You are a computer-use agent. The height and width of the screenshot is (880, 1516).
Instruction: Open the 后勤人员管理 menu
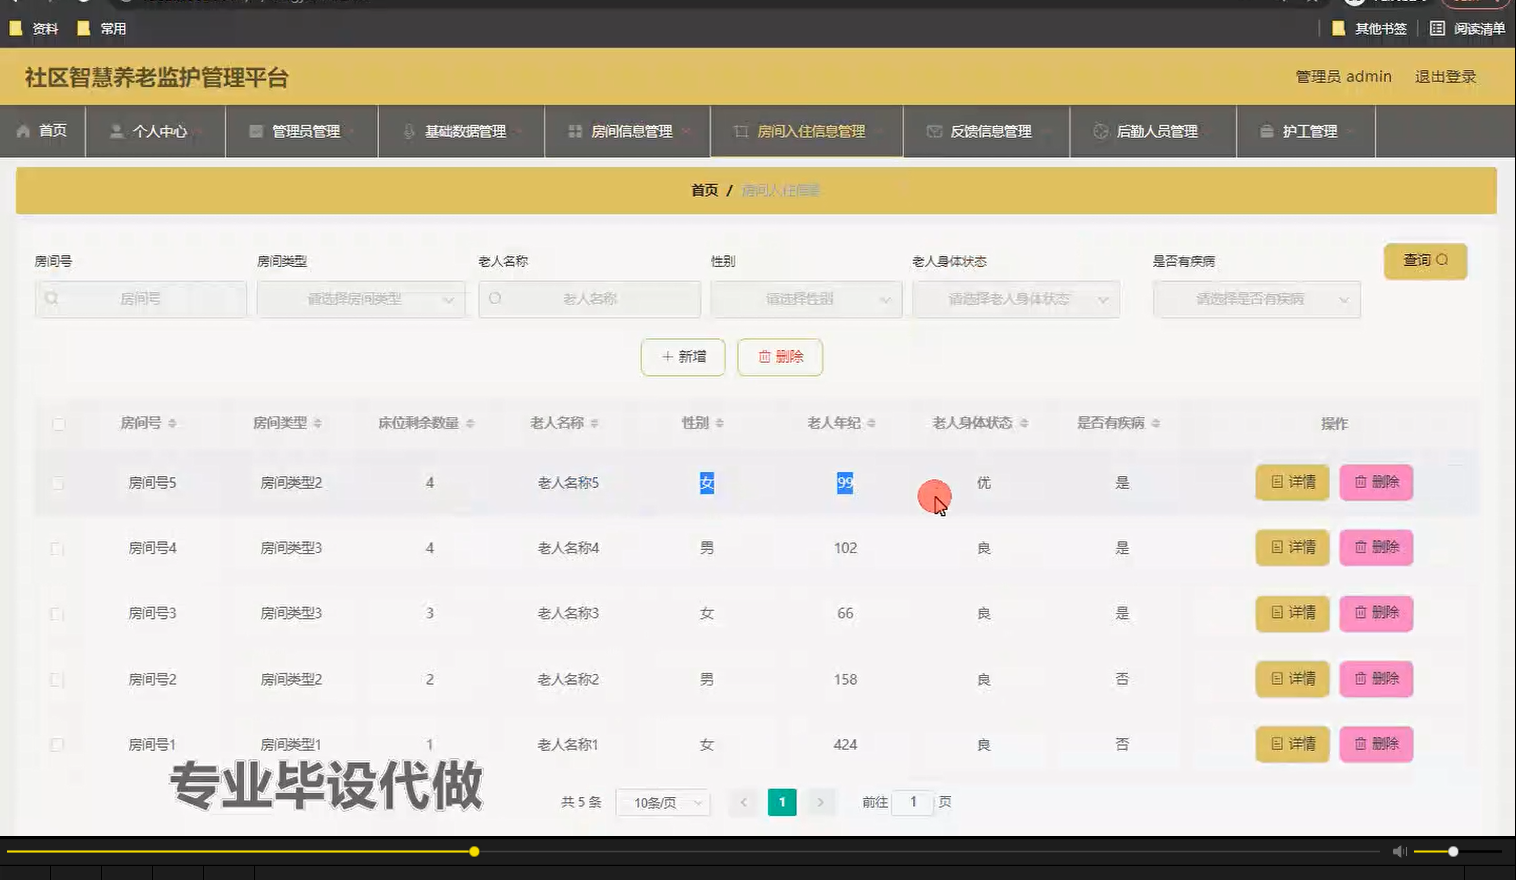click(1153, 130)
